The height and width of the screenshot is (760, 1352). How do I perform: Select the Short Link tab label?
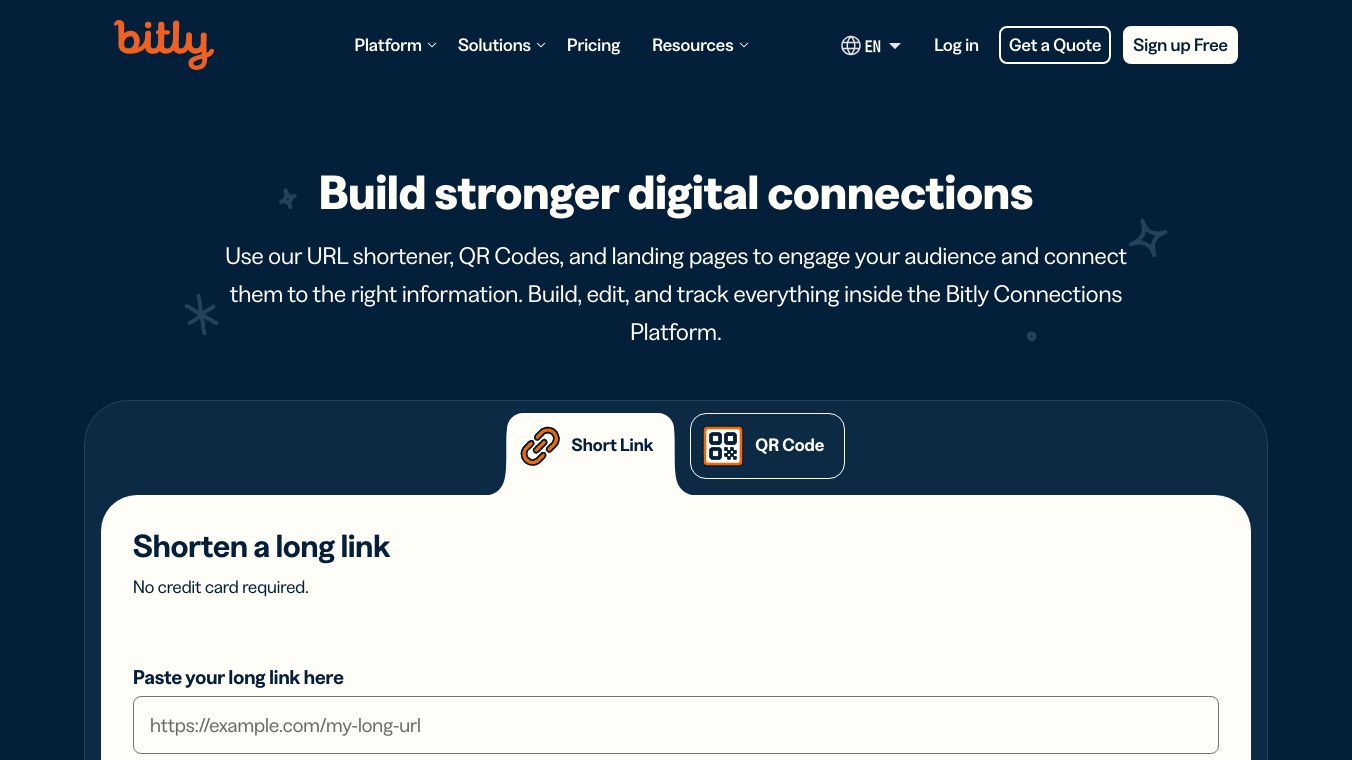(x=612, y=445)
